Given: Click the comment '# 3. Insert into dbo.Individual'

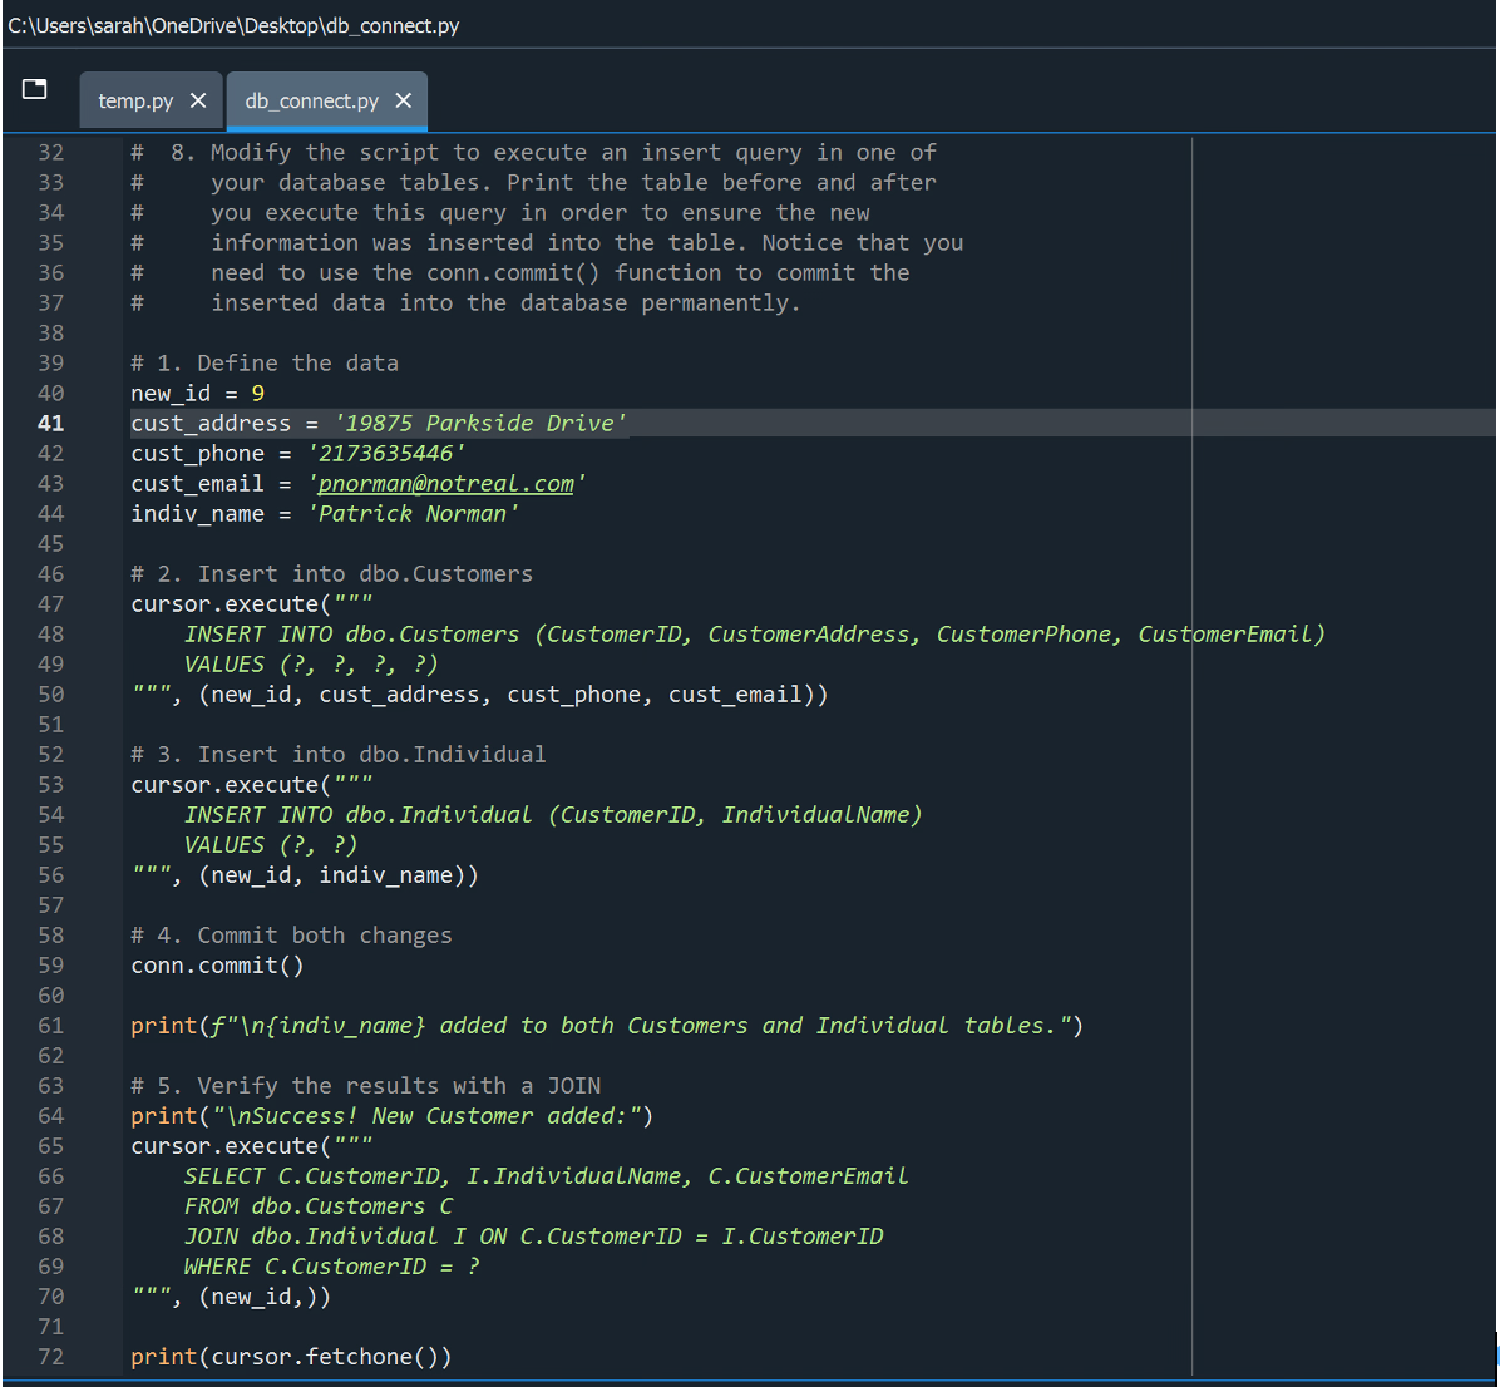Looking at the screenshot, I should (339, 755).
